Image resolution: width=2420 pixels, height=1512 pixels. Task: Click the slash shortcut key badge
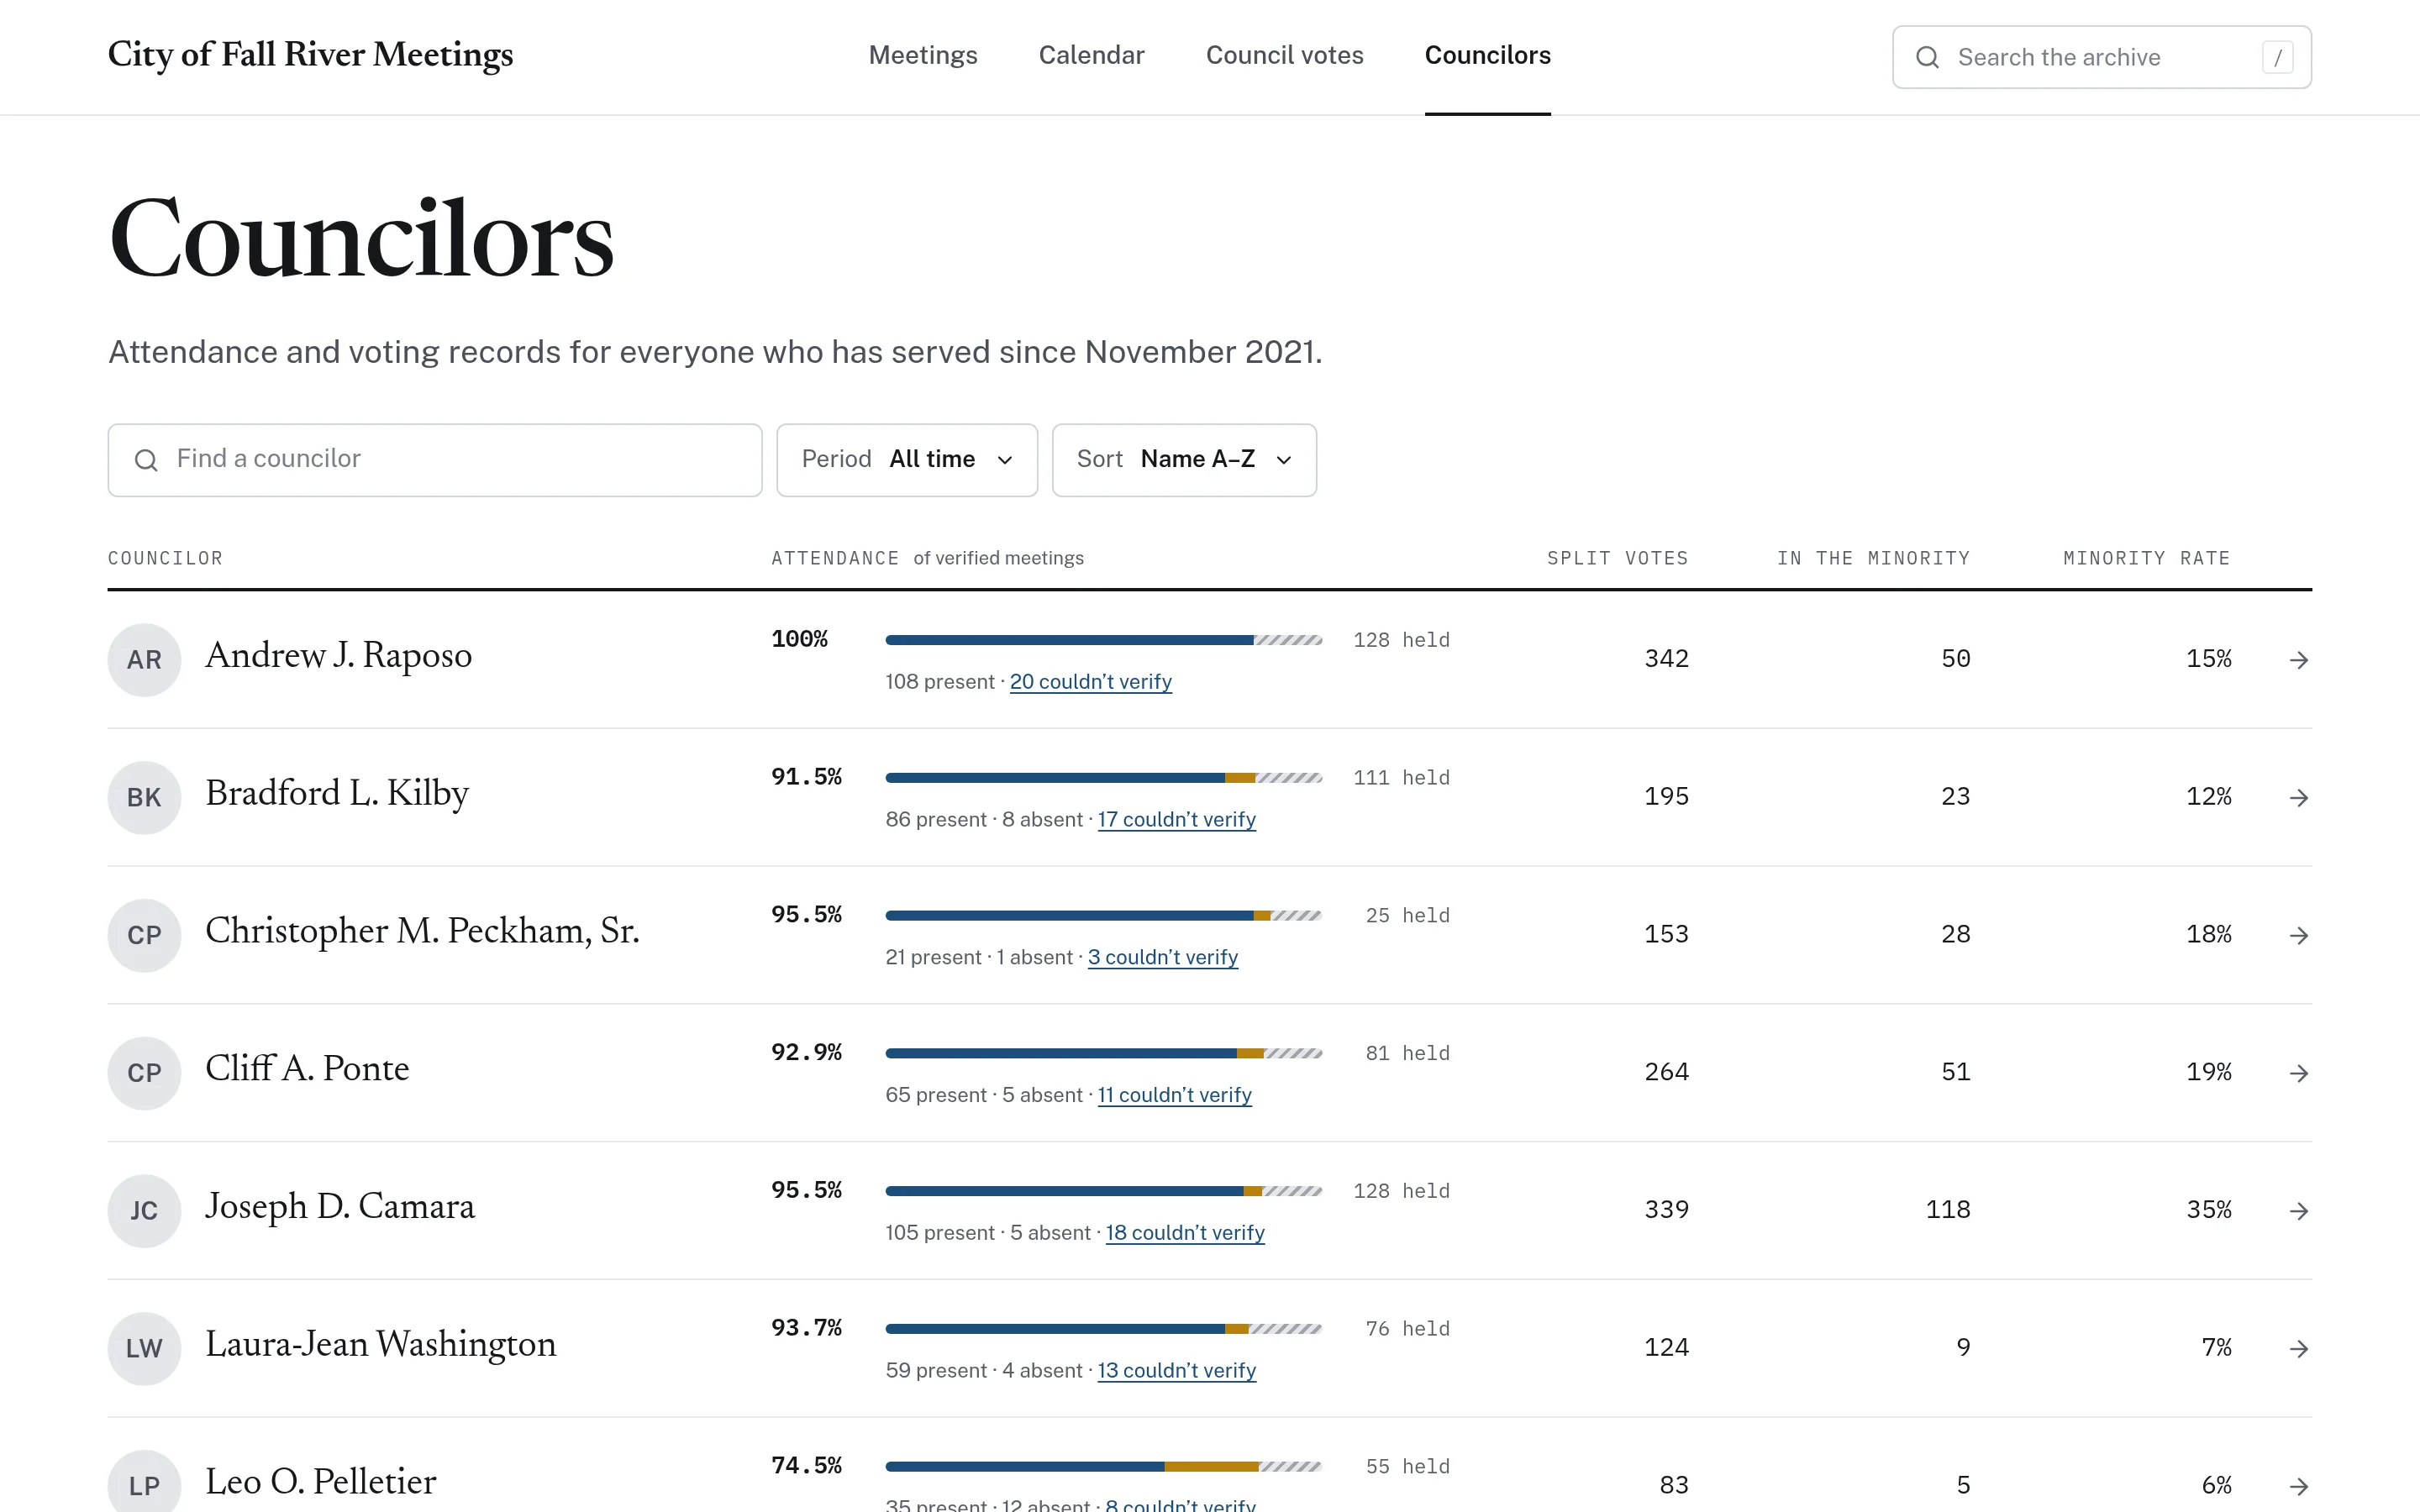(2277, 57)
